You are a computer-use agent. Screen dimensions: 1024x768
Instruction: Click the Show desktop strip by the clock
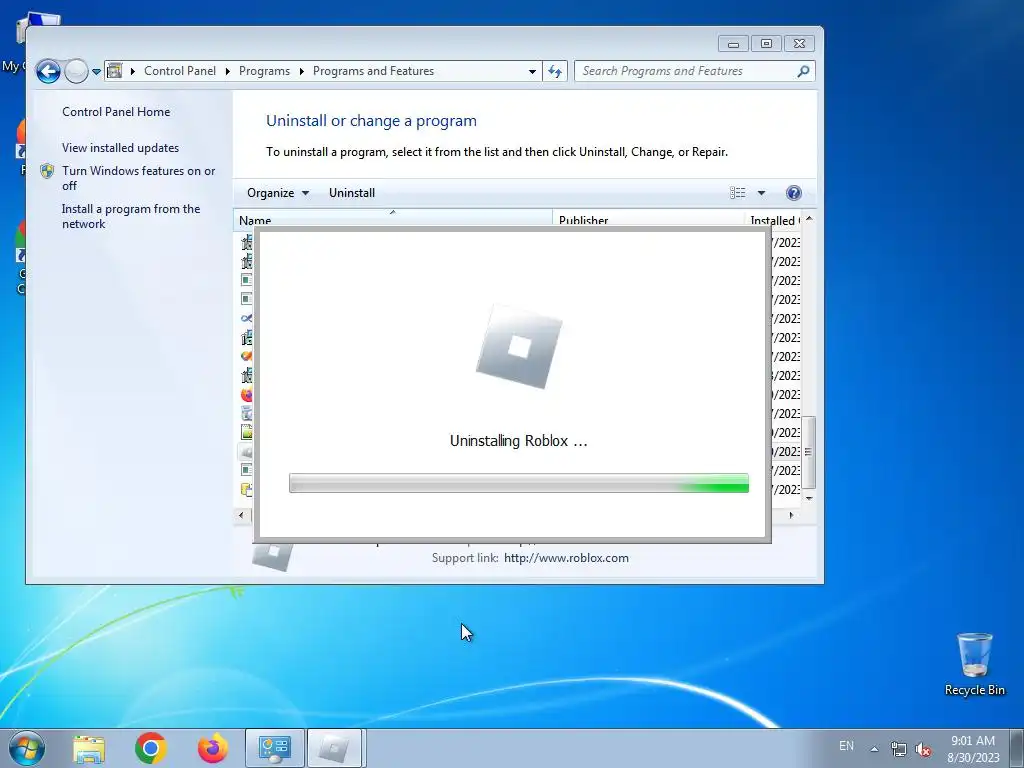(x=1017, y=748)
